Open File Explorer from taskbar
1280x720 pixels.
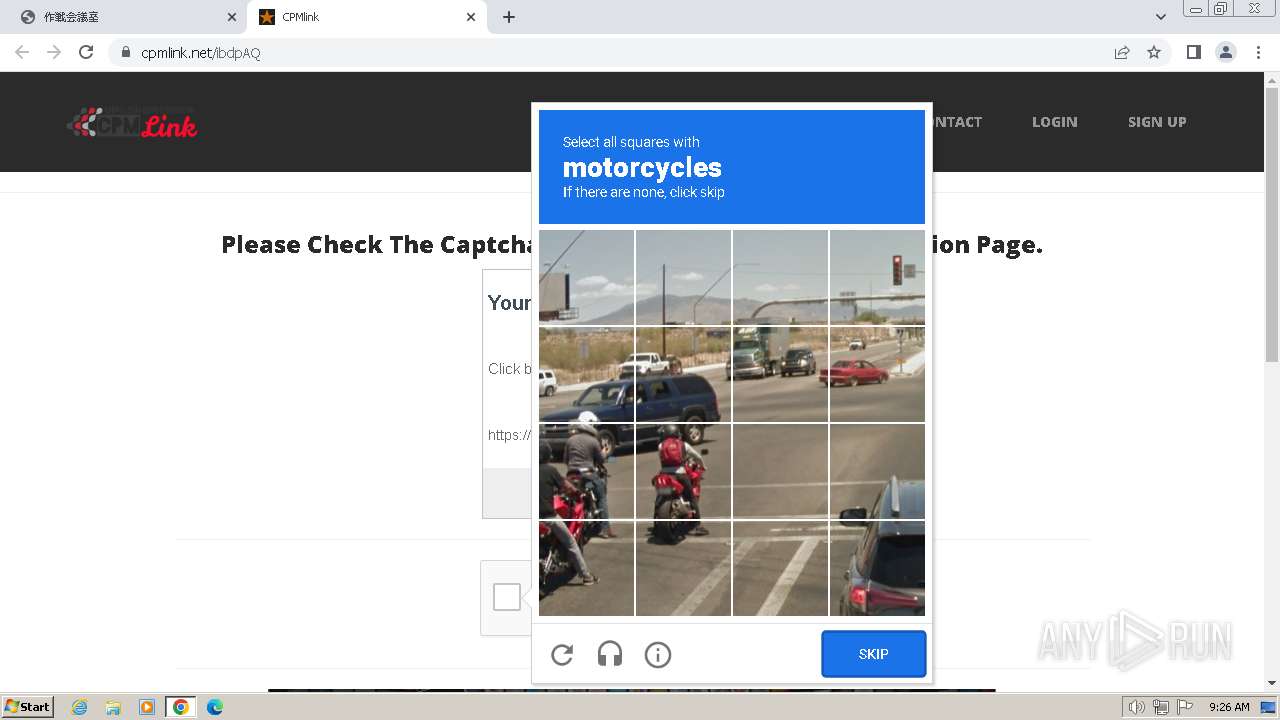[x=113, y=707]
